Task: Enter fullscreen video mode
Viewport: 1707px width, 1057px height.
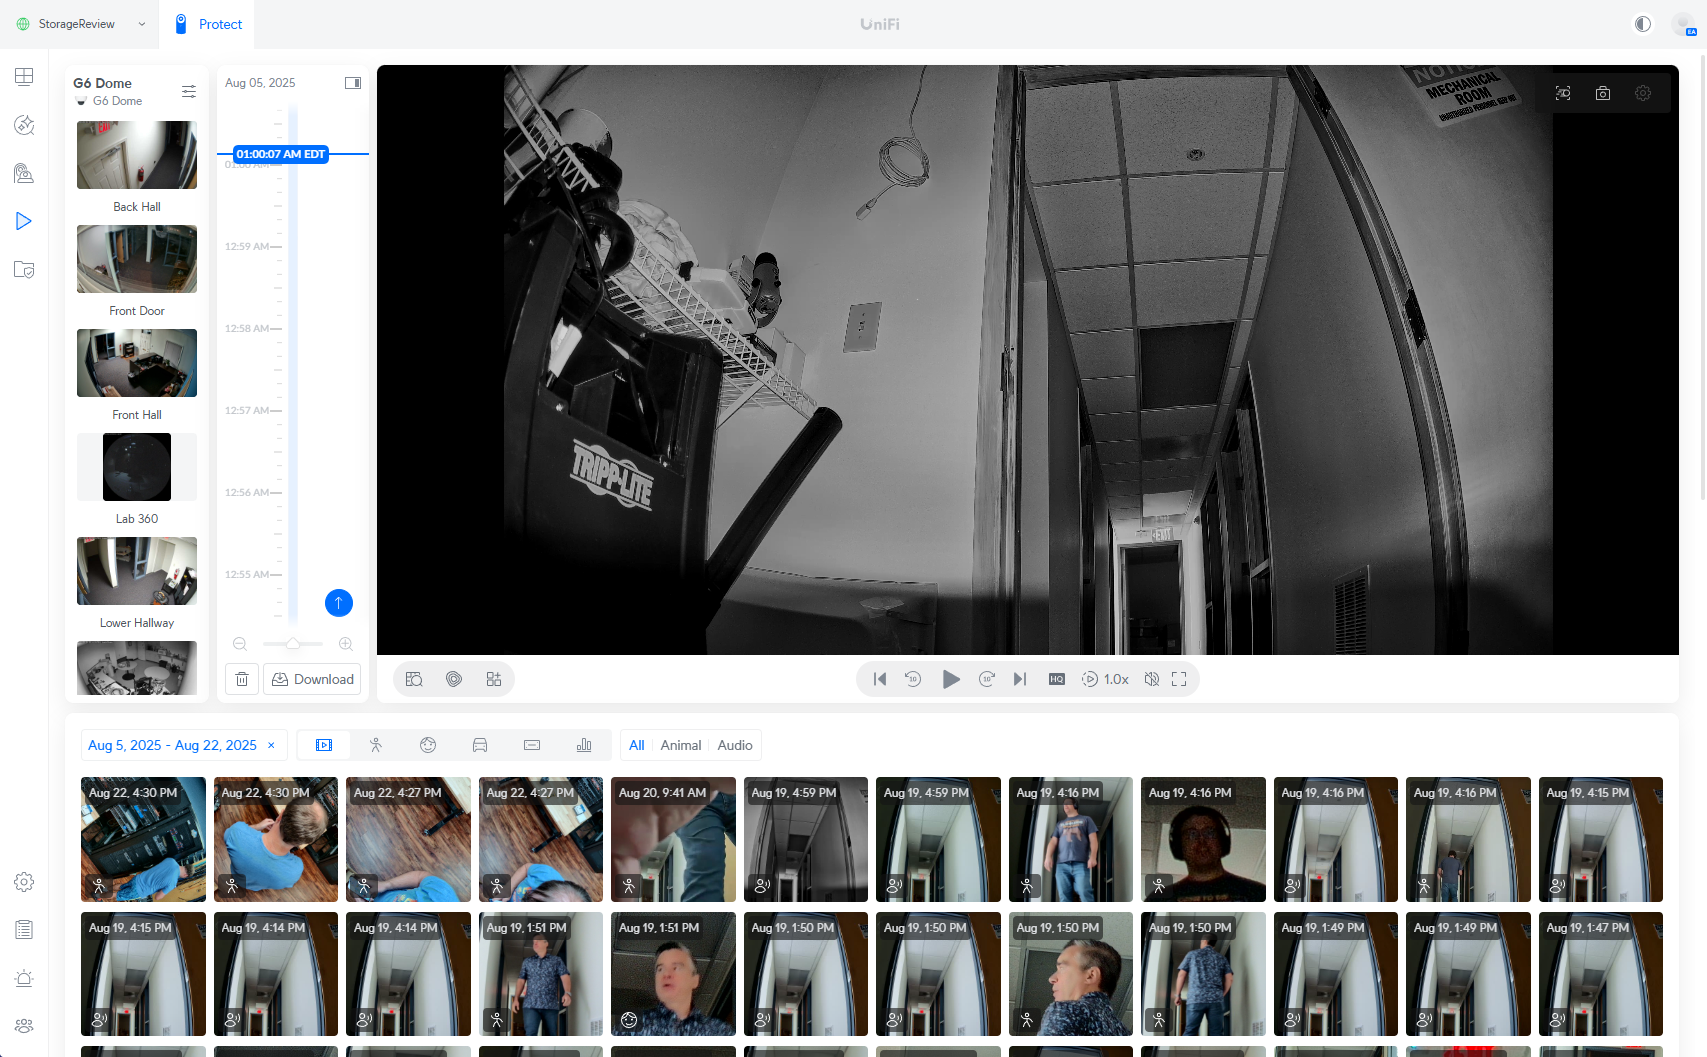Action: pos(1179,679)
